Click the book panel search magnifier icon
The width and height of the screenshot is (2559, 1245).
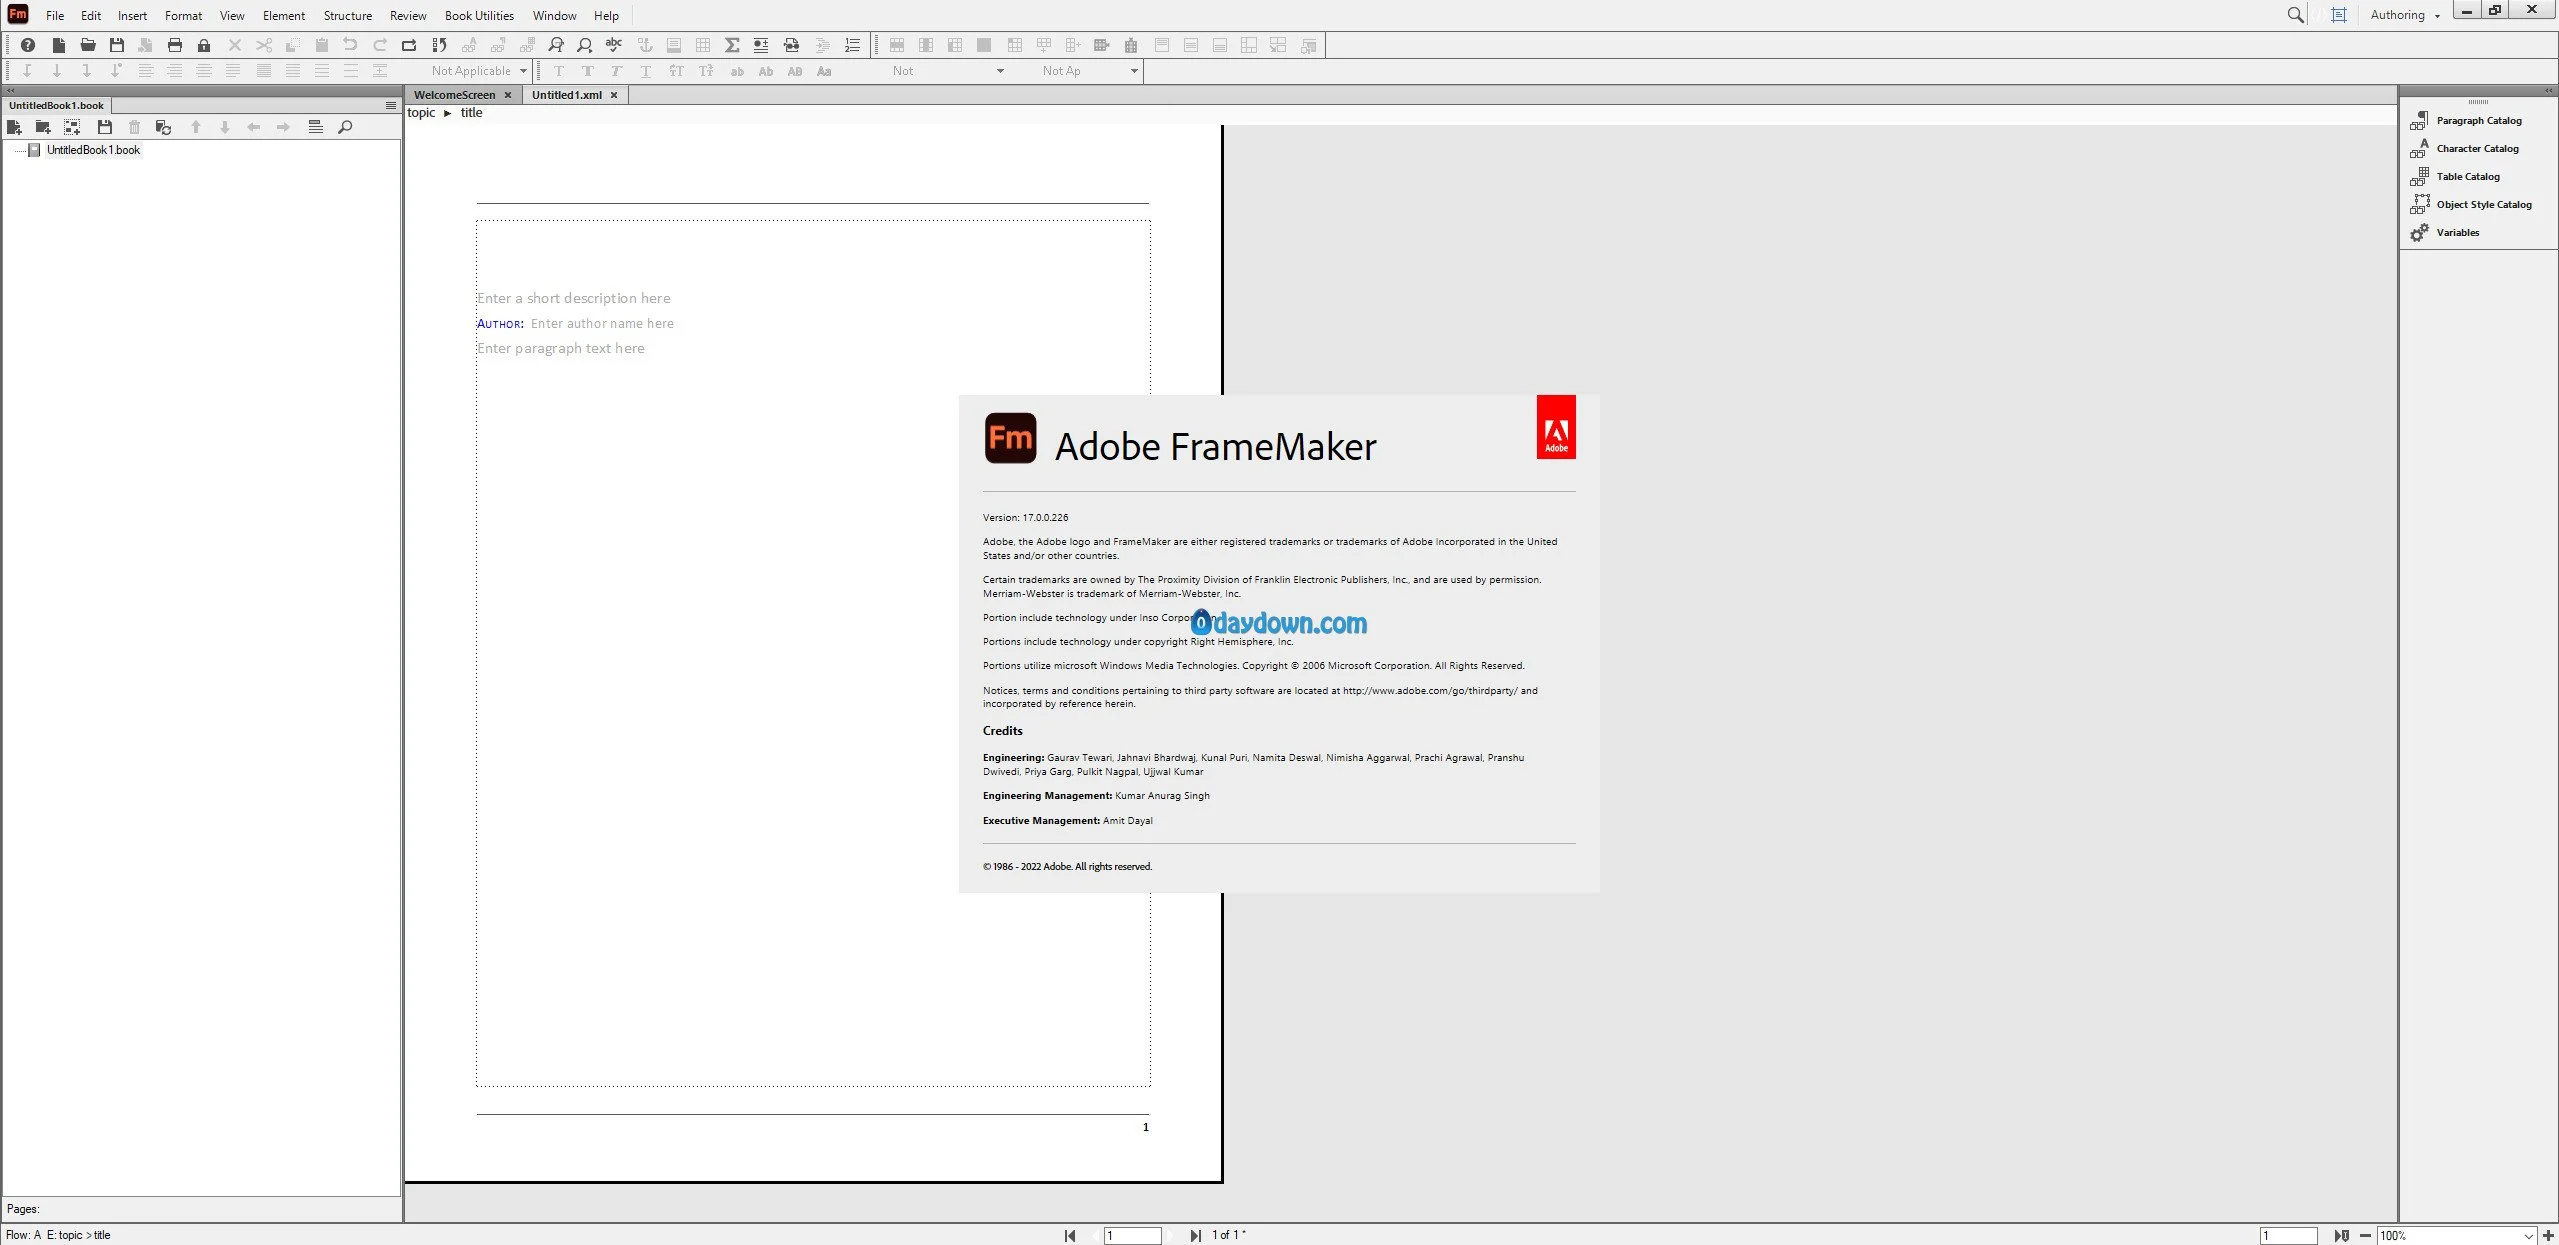[x=345, y=127]
